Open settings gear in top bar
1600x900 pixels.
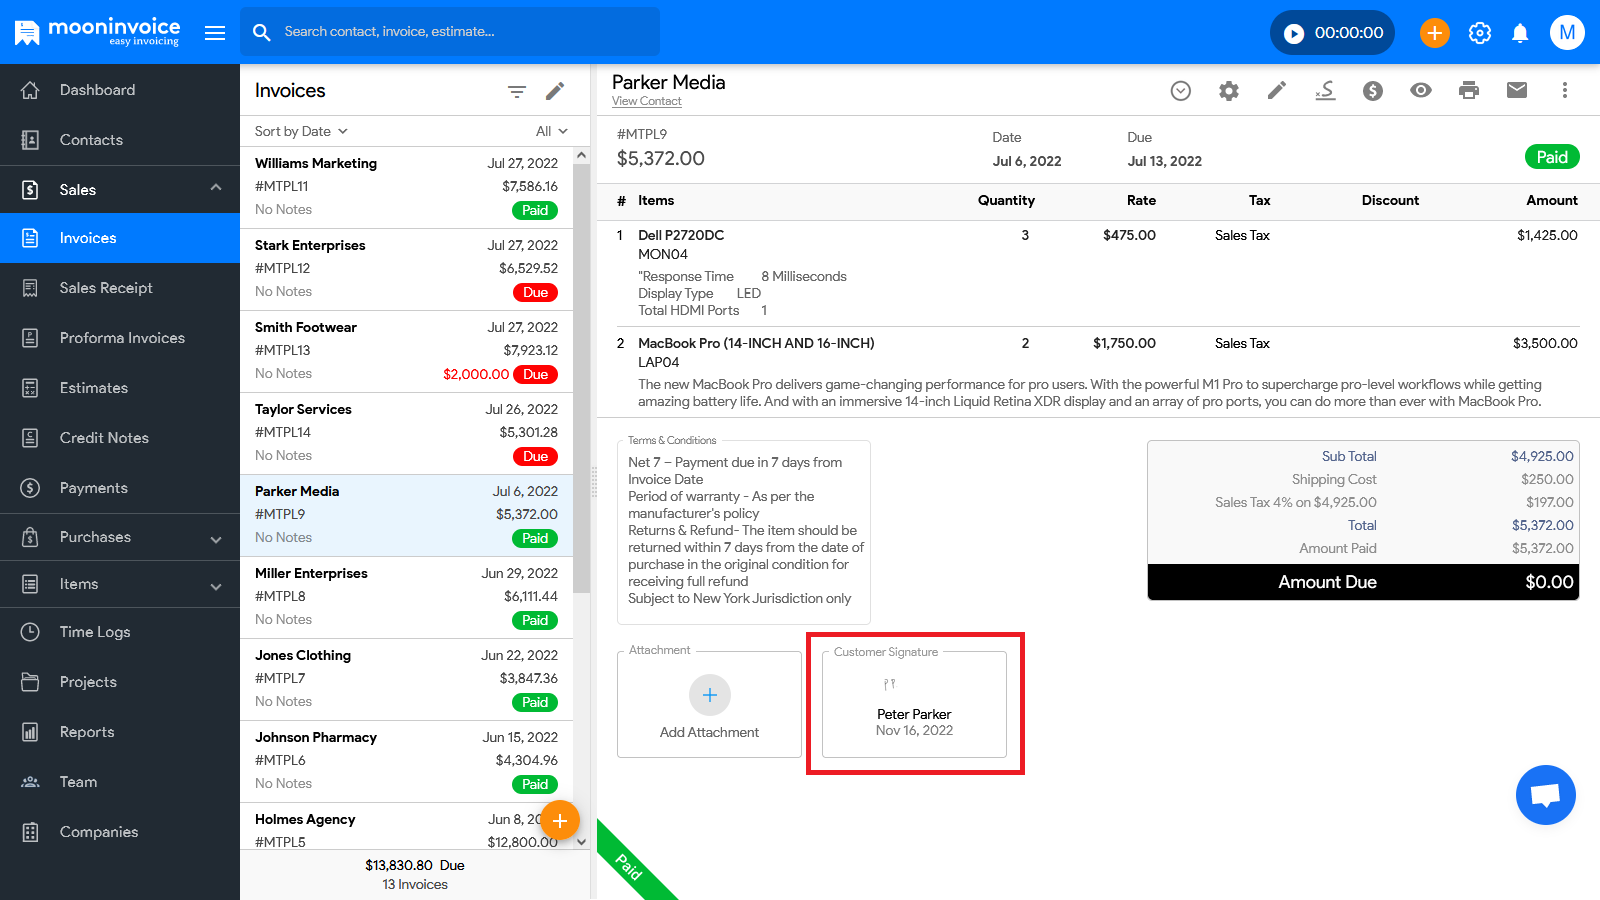pyautogui.click(x=1480, y=33)
